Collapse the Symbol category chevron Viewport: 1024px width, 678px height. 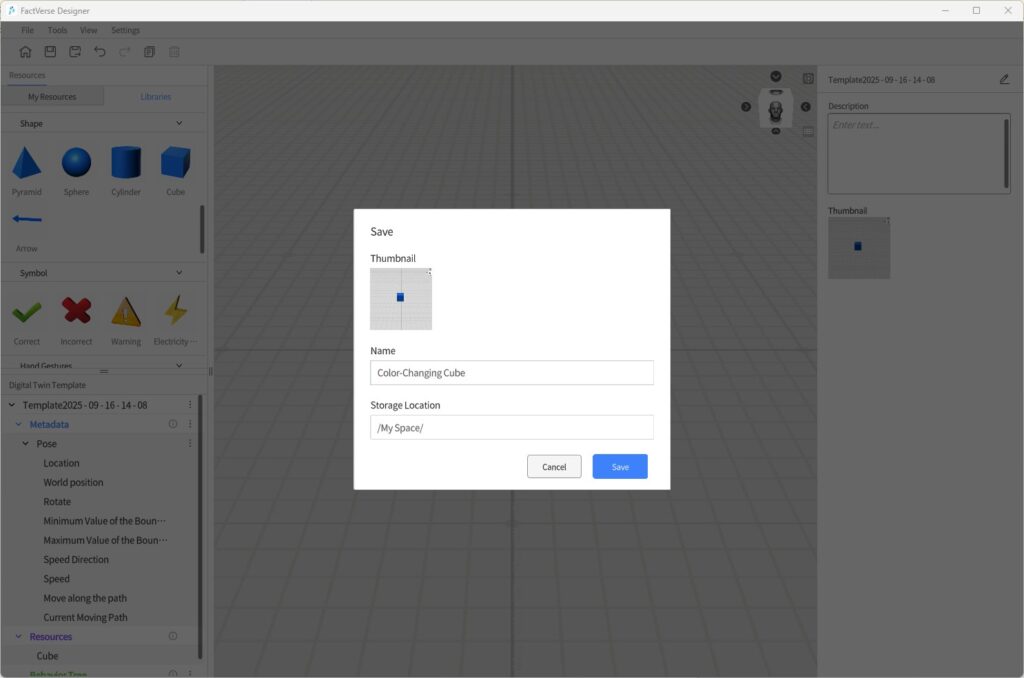click(179, 273)
